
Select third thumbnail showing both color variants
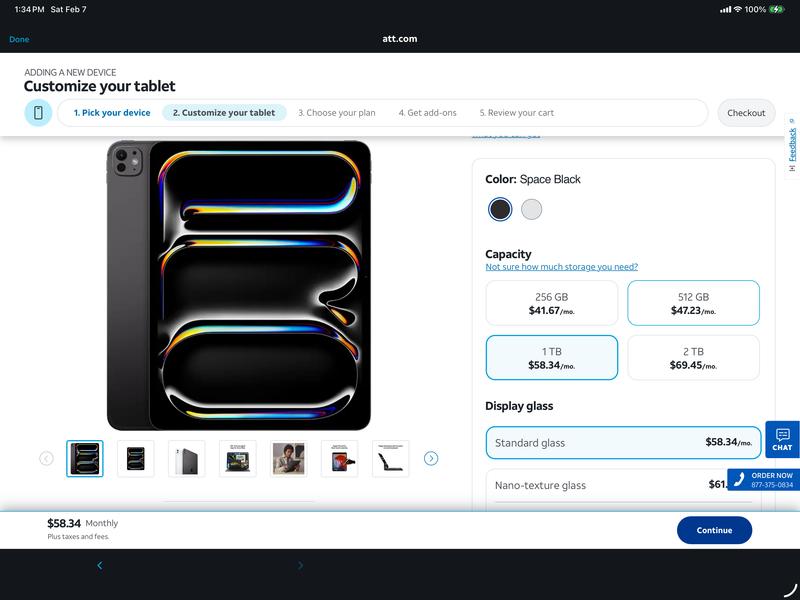pyautogui.click(x=187, y=459)
